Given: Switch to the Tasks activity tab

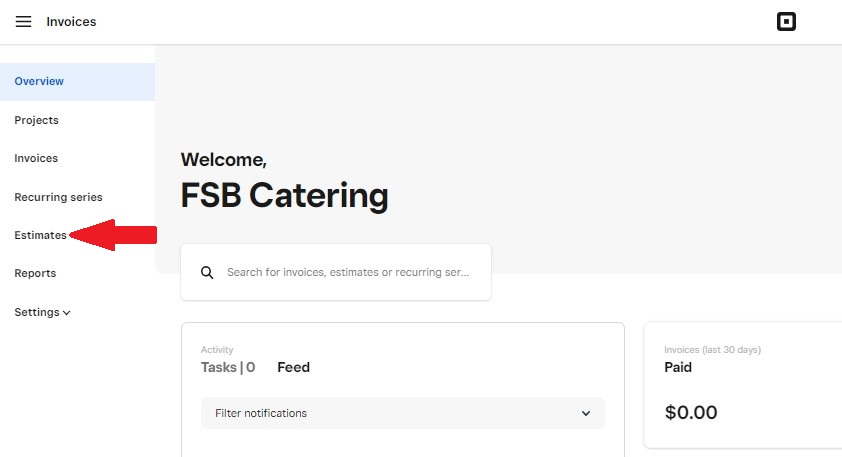Looking at the screenshot, I should pyautogui.click(x=228, y=367).
